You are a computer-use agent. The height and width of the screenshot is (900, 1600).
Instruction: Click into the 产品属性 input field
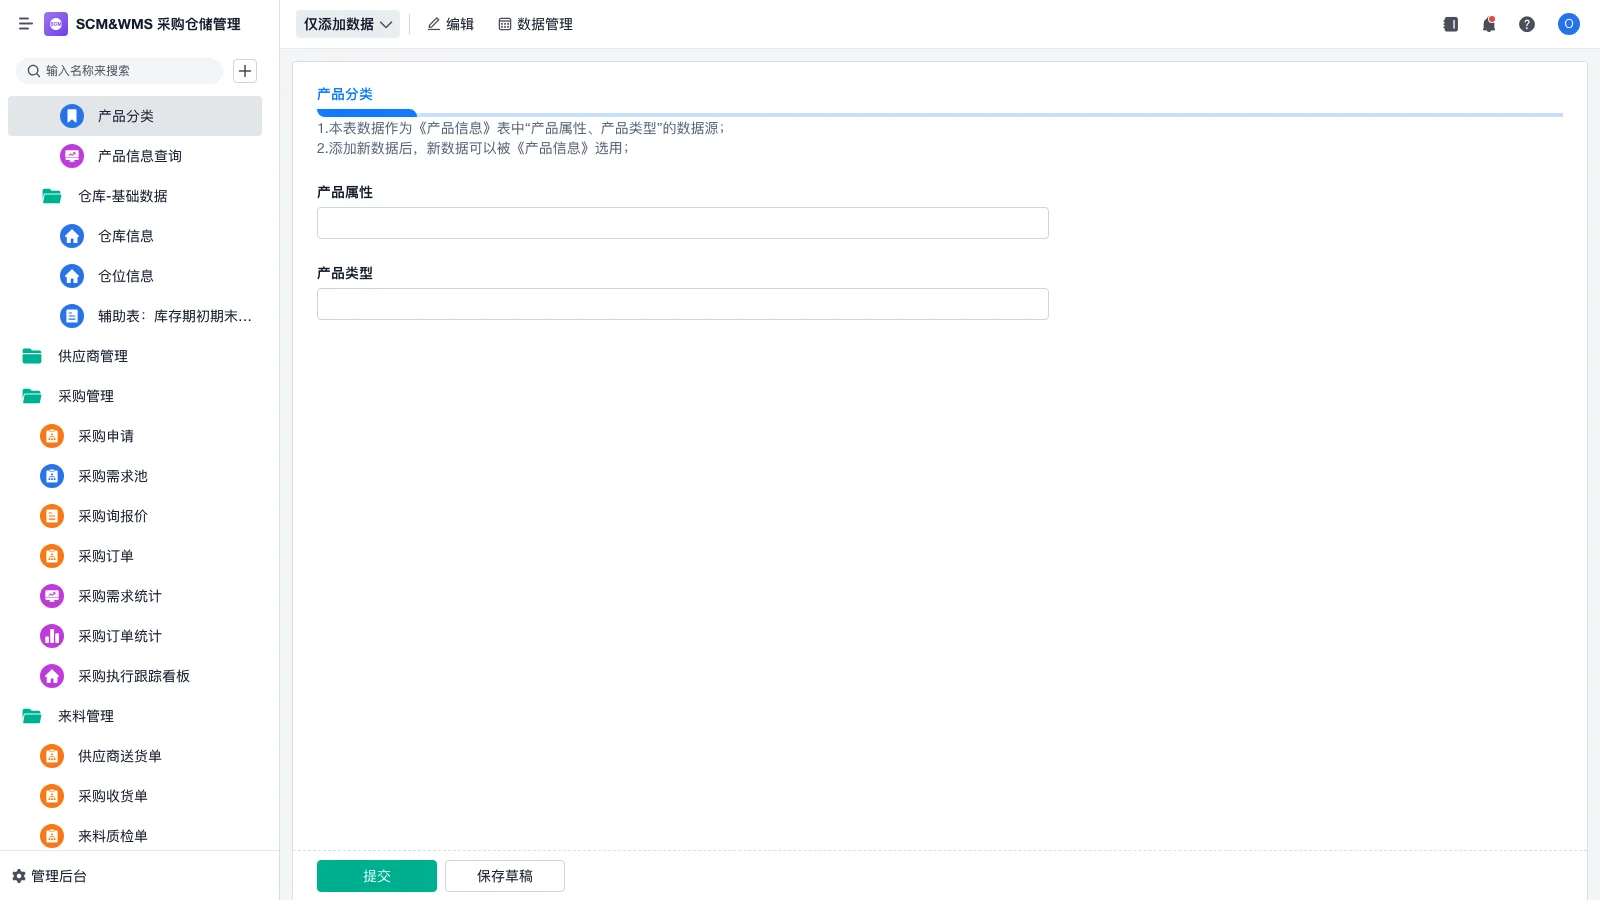point(683,223)
